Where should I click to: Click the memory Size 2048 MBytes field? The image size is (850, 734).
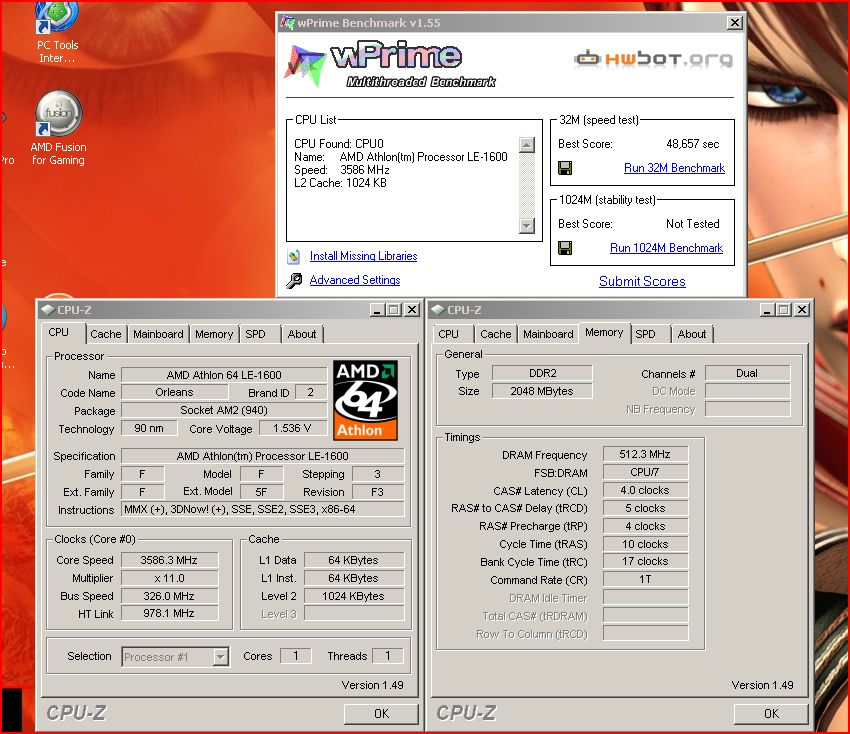[x=542, y=391]
